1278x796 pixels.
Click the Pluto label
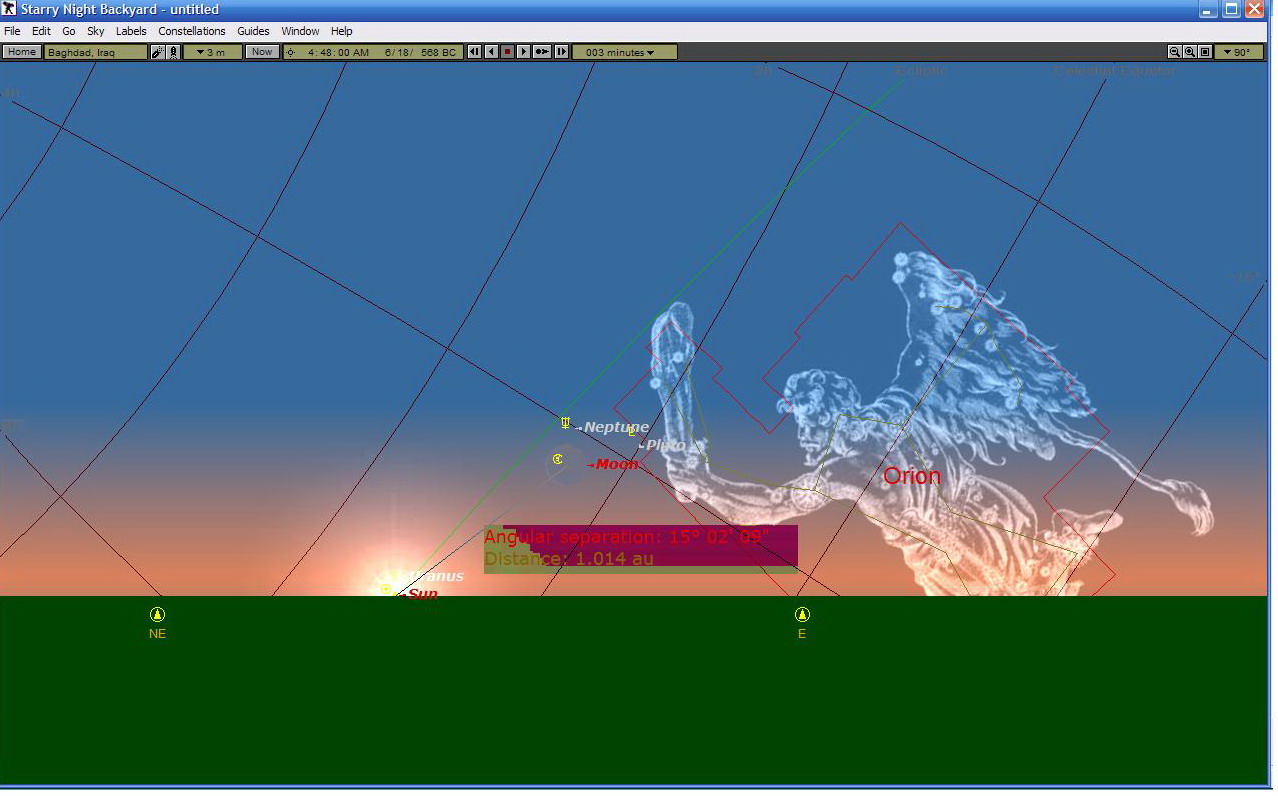[666, 445]
